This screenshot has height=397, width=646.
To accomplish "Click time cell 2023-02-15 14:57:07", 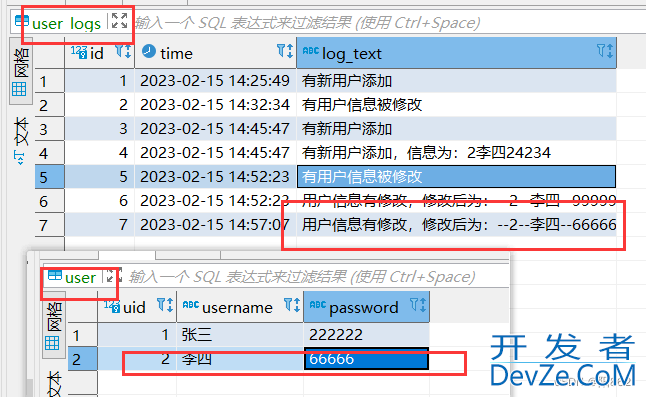I will 215,225.
